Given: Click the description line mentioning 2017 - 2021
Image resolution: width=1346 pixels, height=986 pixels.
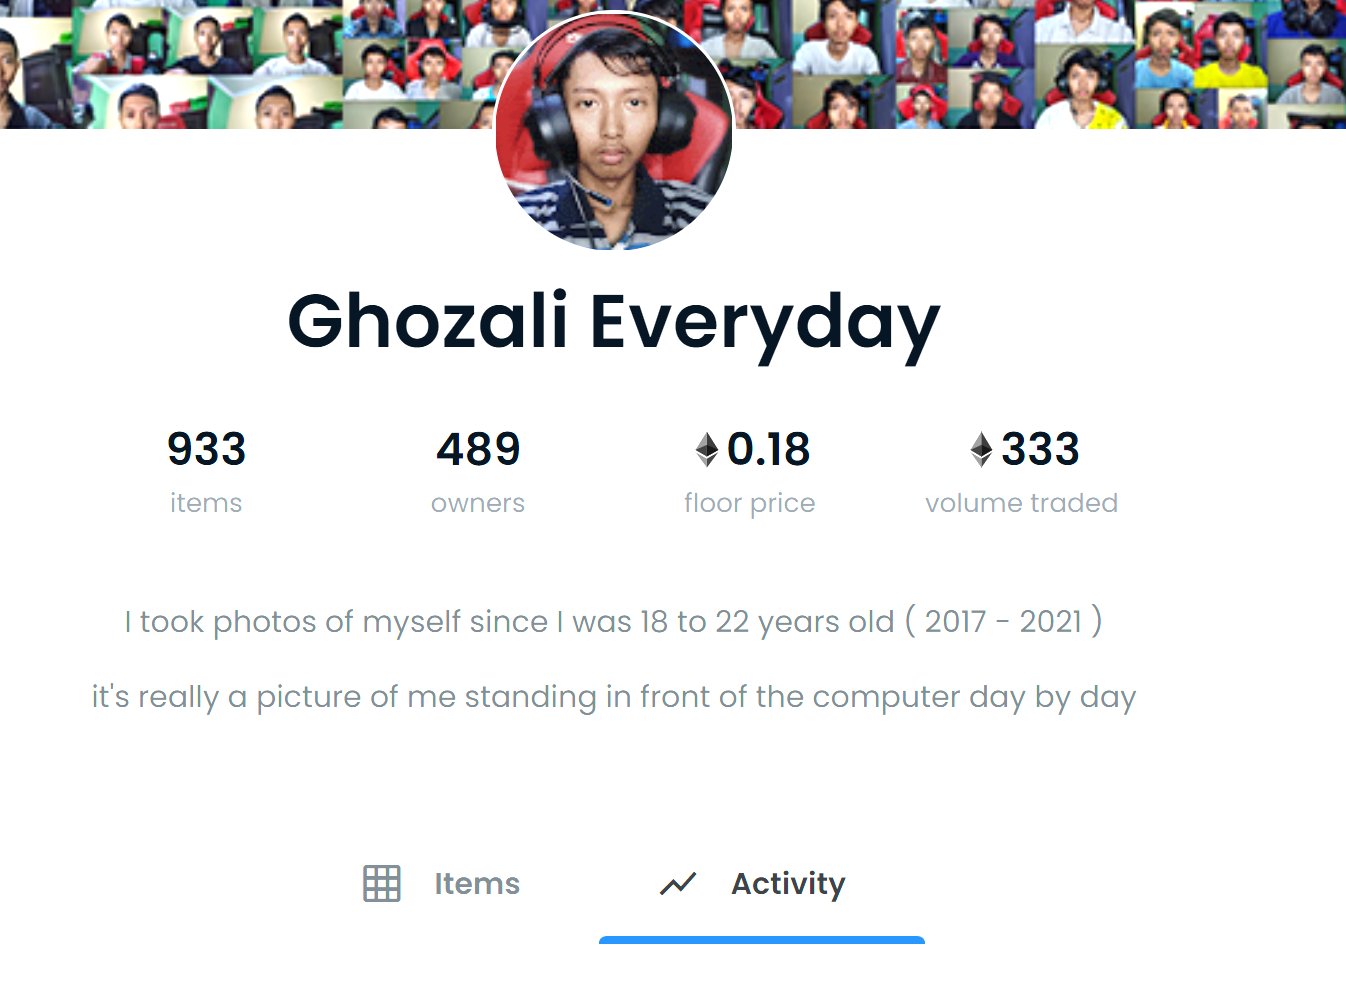Looking at the screenshot, I should 614,622.
